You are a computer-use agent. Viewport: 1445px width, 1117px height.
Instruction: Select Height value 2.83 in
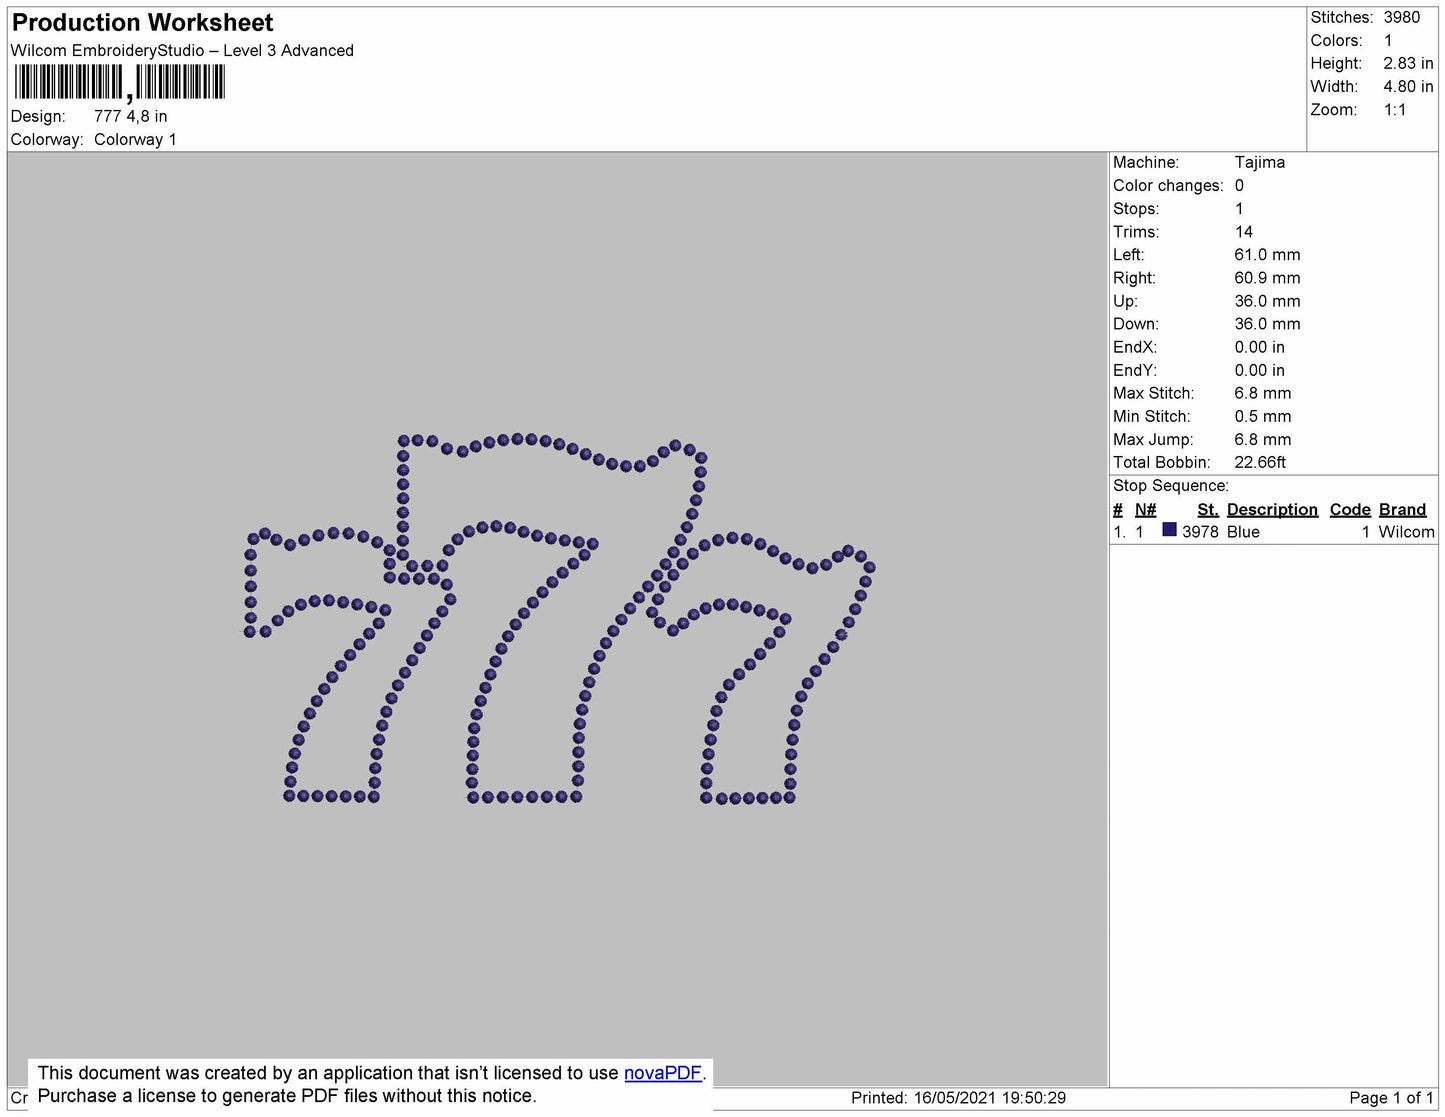pyautogui.click(x=1408, y=63)
